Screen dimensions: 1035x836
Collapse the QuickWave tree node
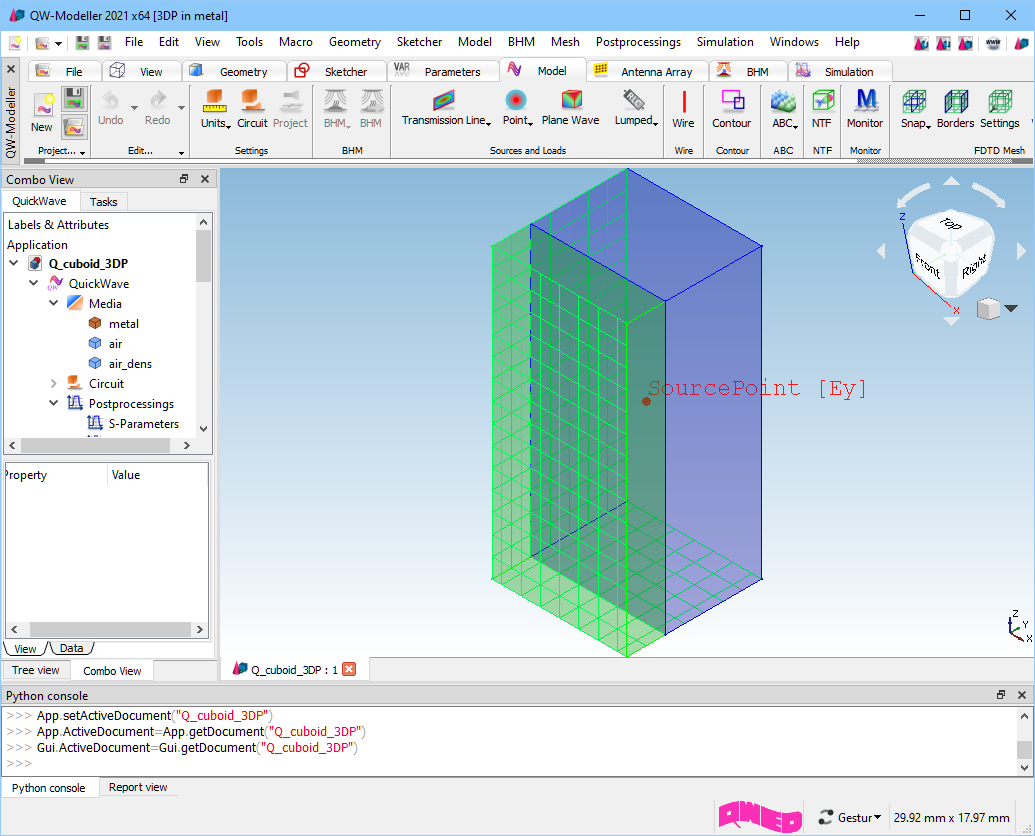coord(34,283)
